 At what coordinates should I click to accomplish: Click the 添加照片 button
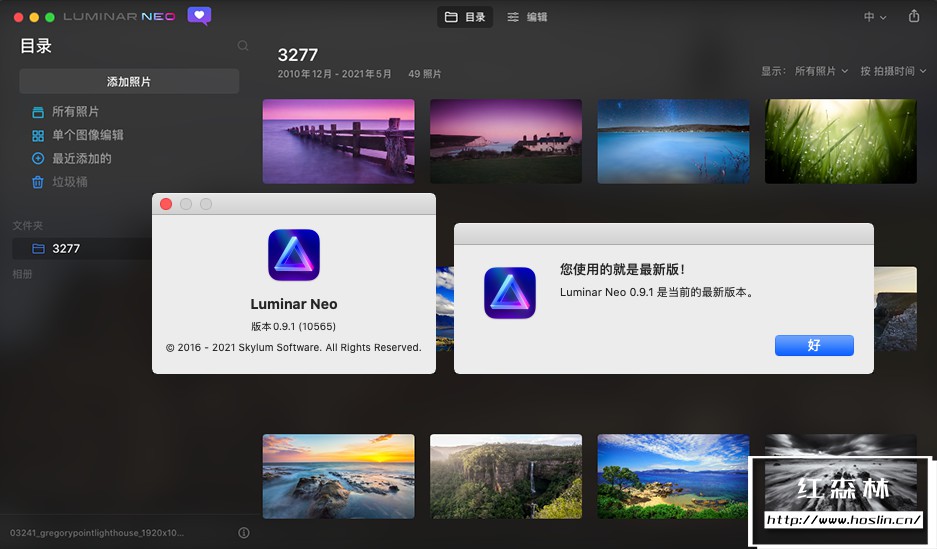[x=129, y=81]
